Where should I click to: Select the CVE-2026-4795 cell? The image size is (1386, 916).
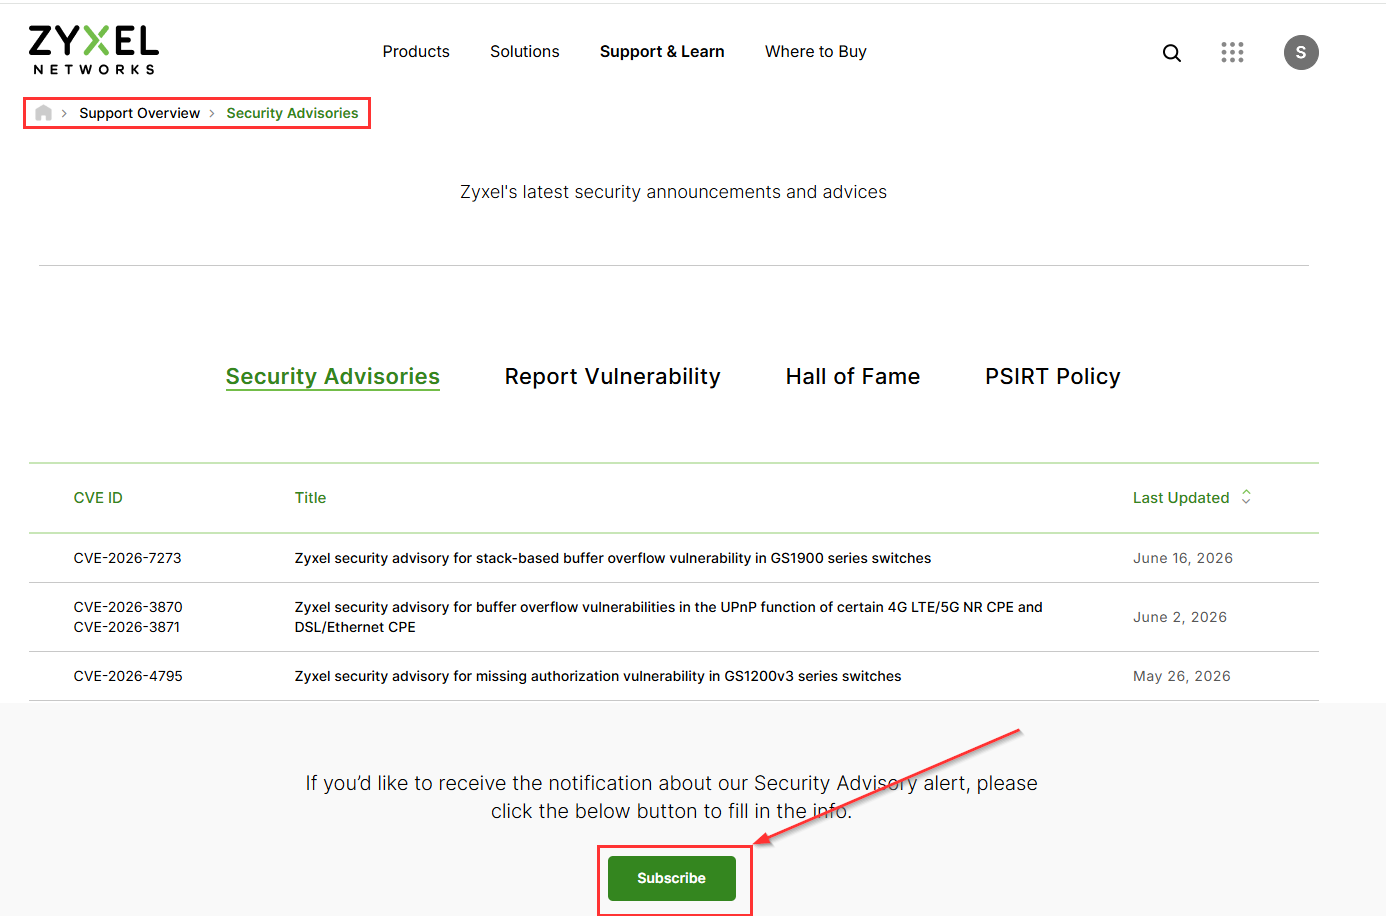click(x=128, y=676)
